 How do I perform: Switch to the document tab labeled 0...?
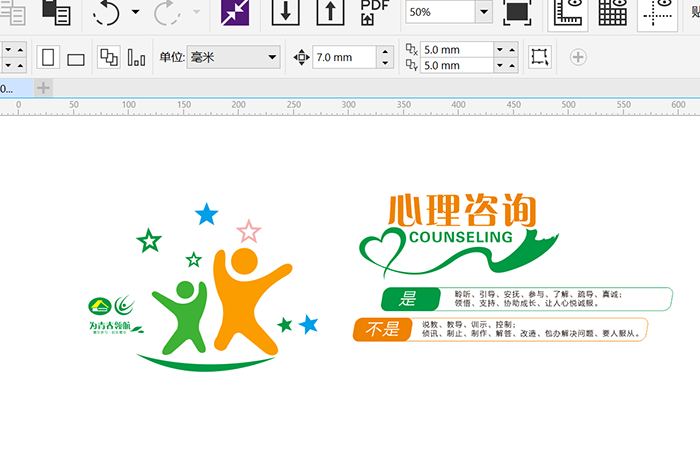click(x=16, y=88)
